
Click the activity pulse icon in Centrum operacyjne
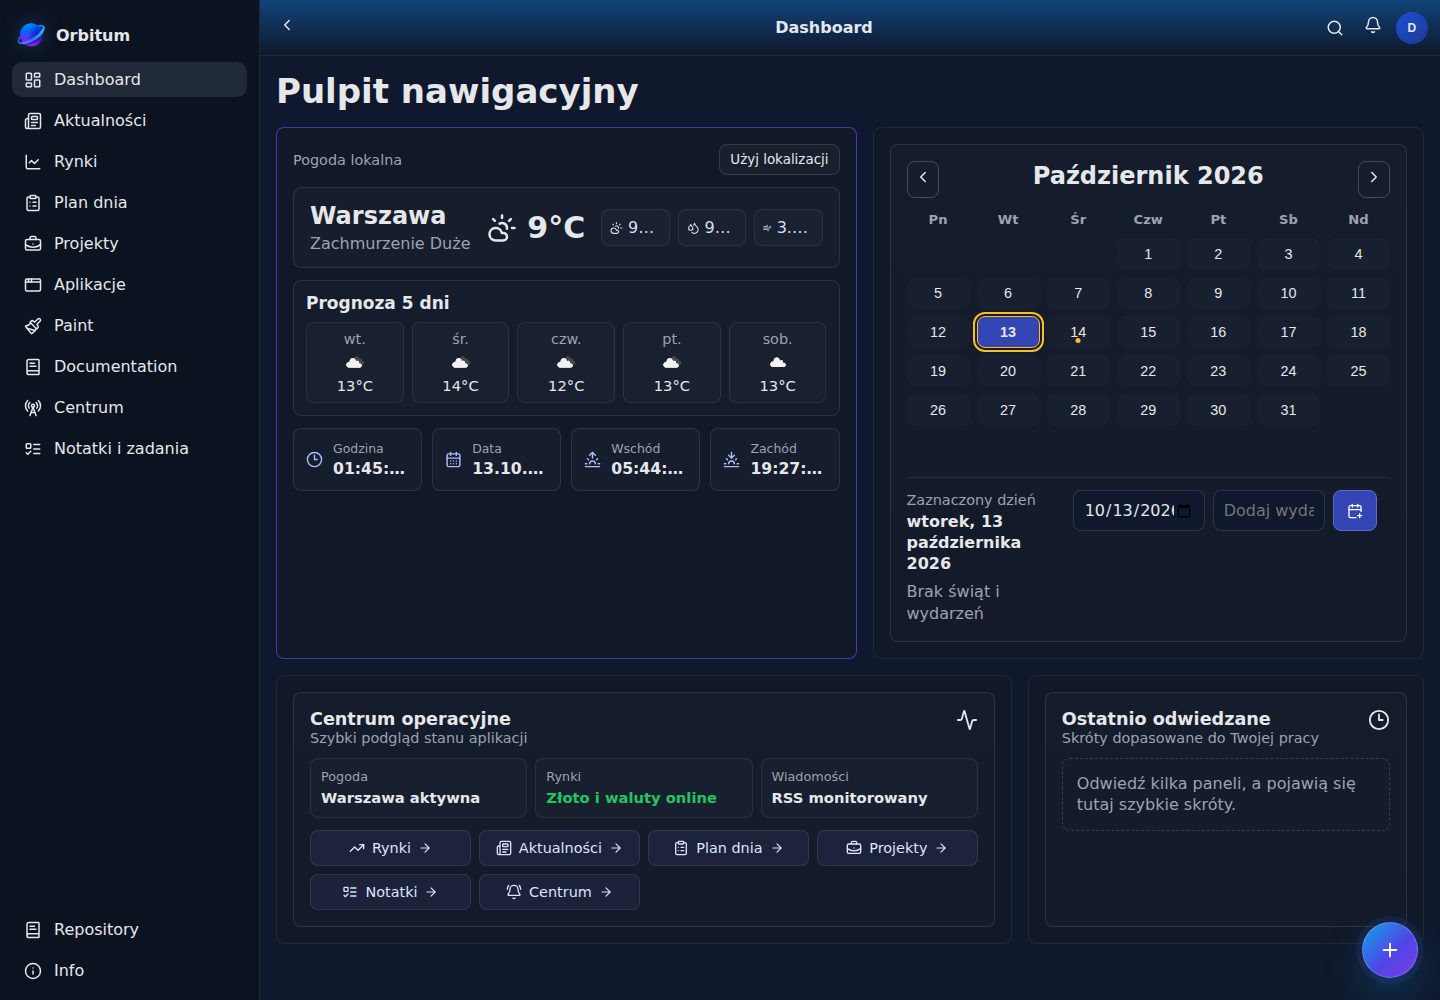pyautogui.click(x=967, y=720)
